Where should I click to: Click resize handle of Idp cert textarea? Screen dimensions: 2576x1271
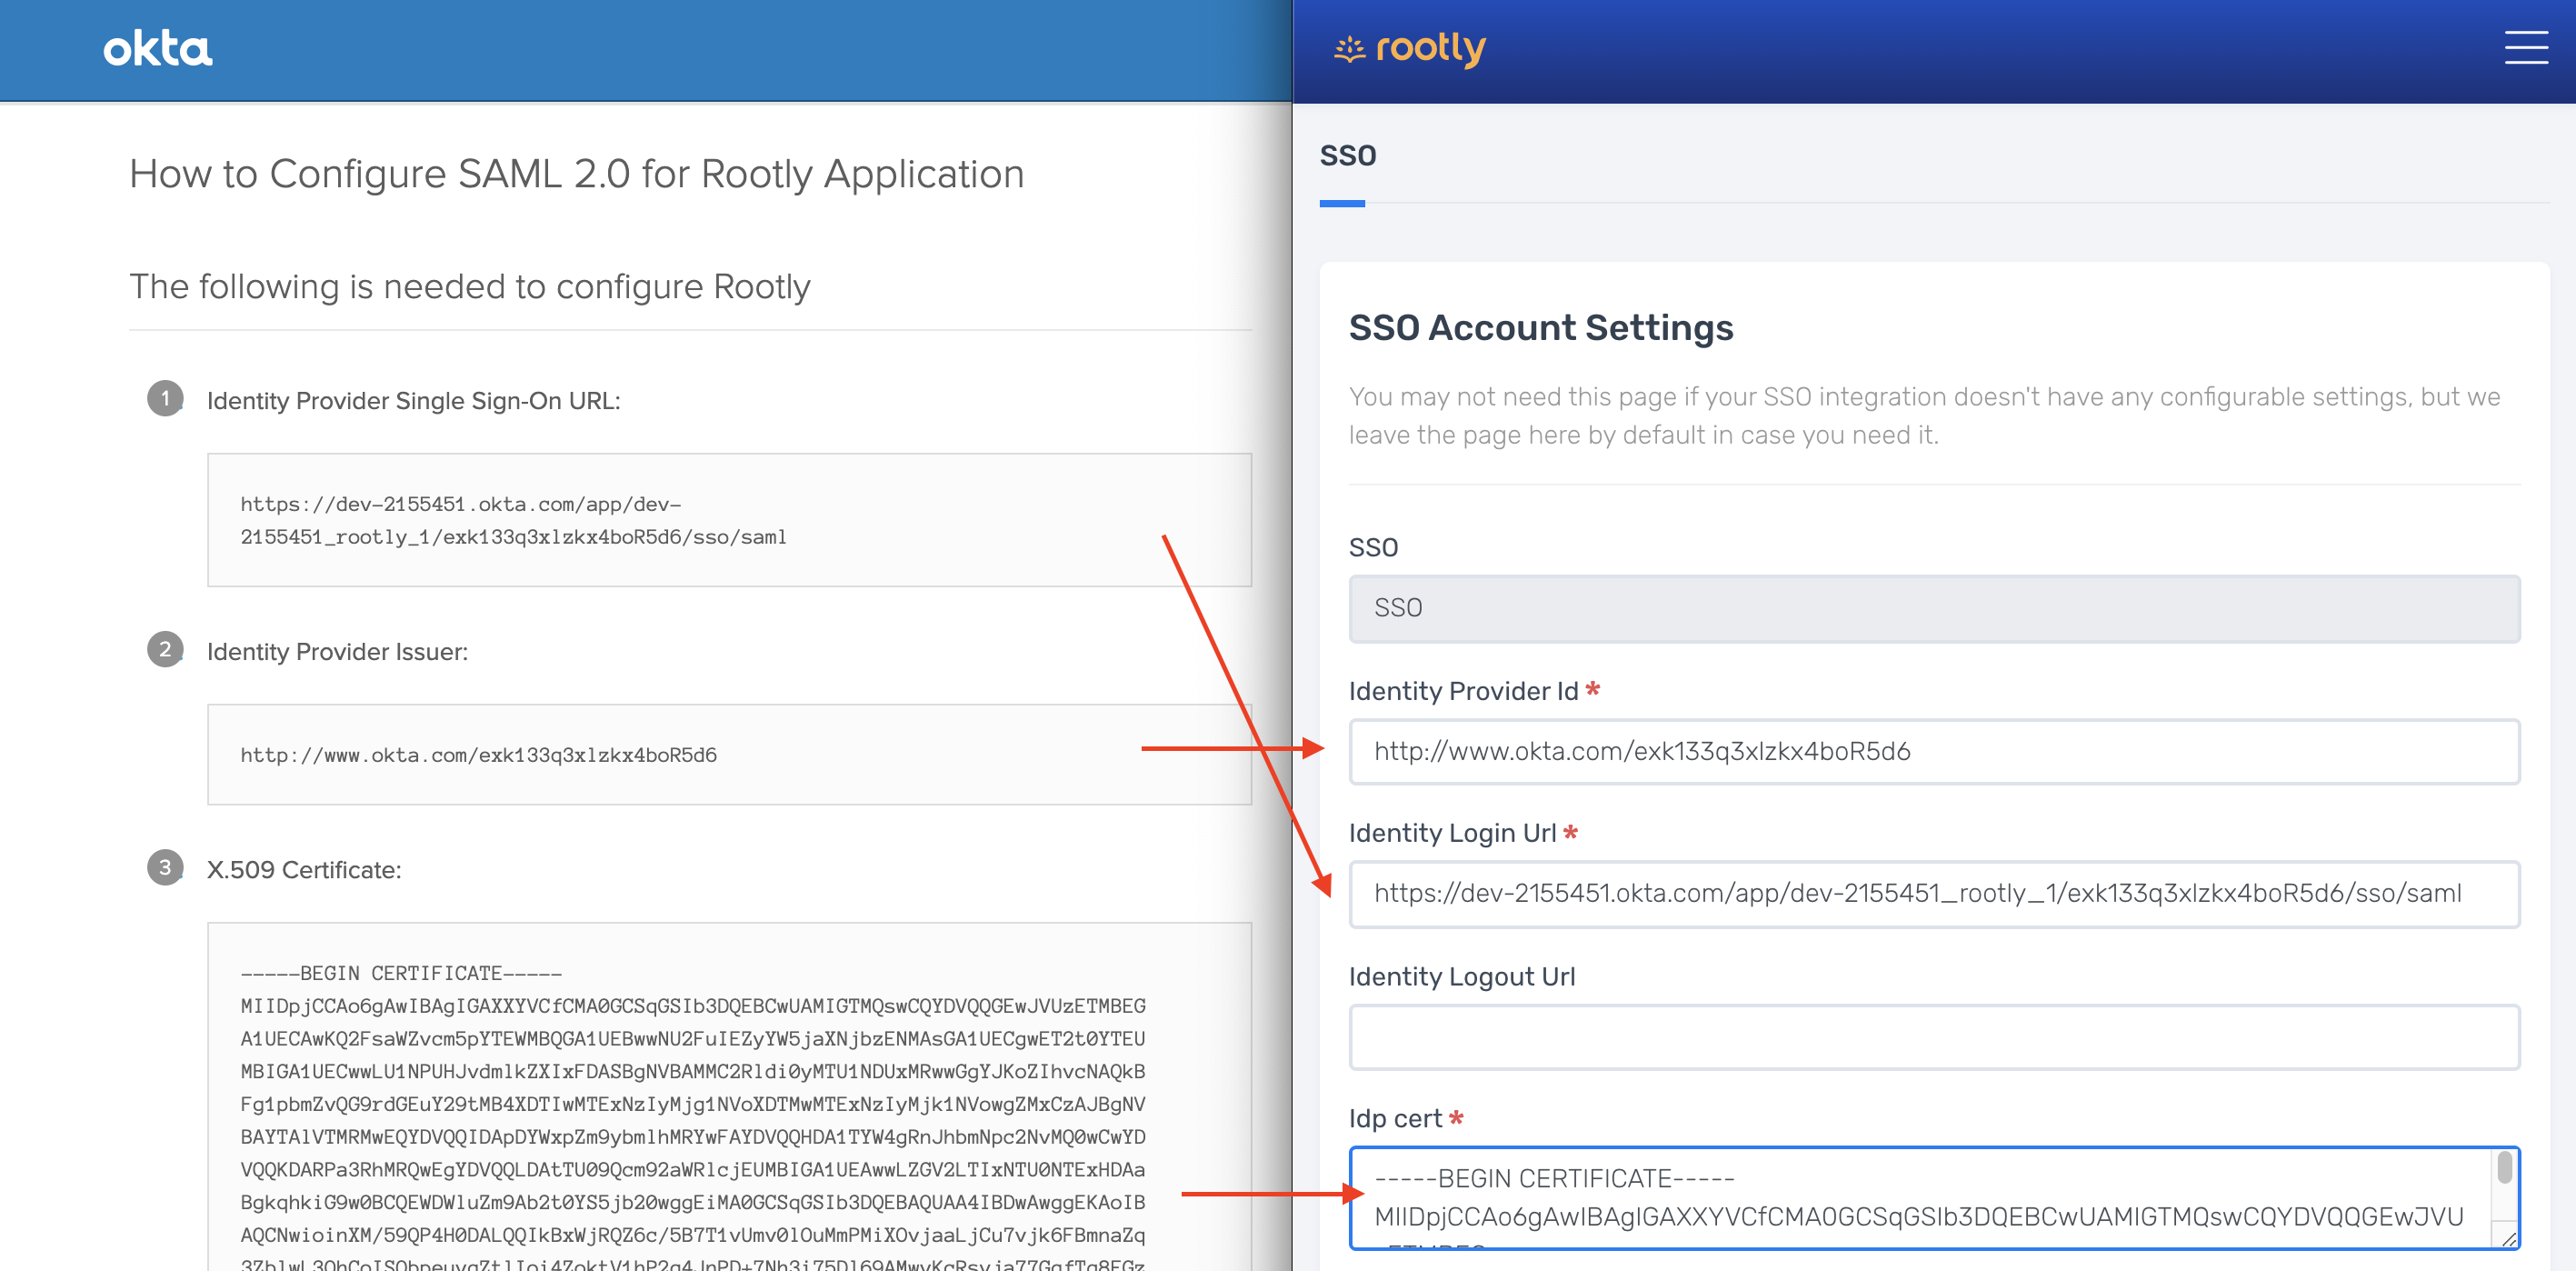2508,1240
